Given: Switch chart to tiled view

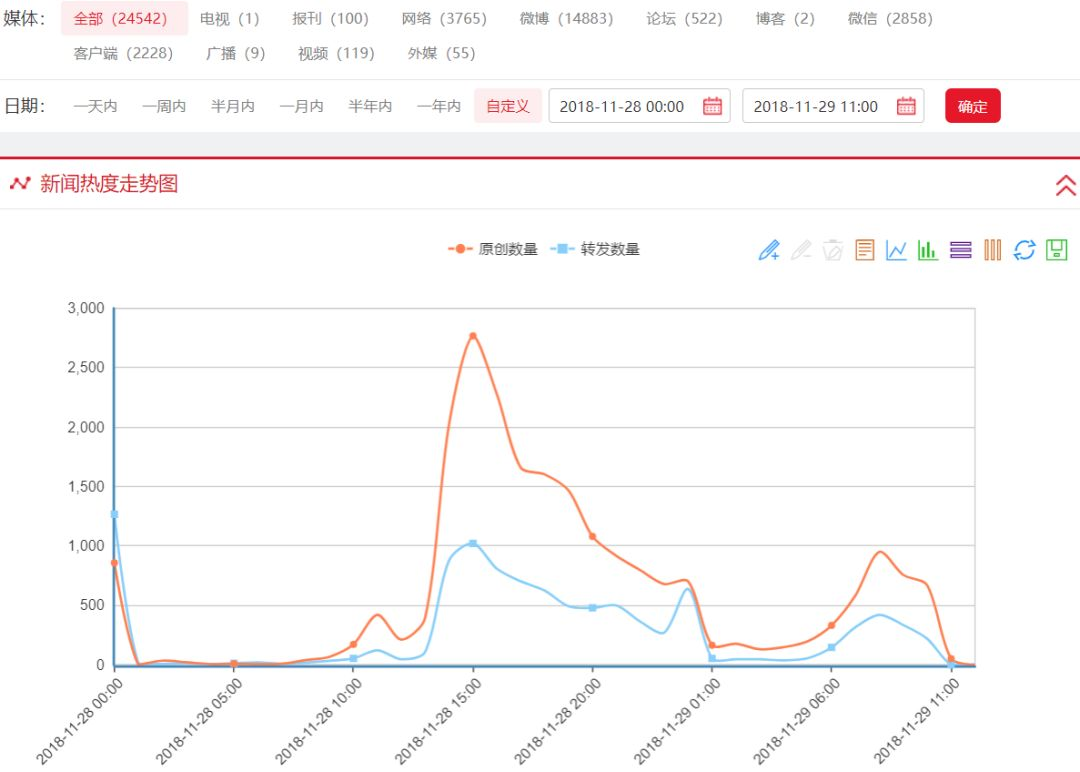Looking at the screenshot, I should pyautogui.click(x=993, y=249).
